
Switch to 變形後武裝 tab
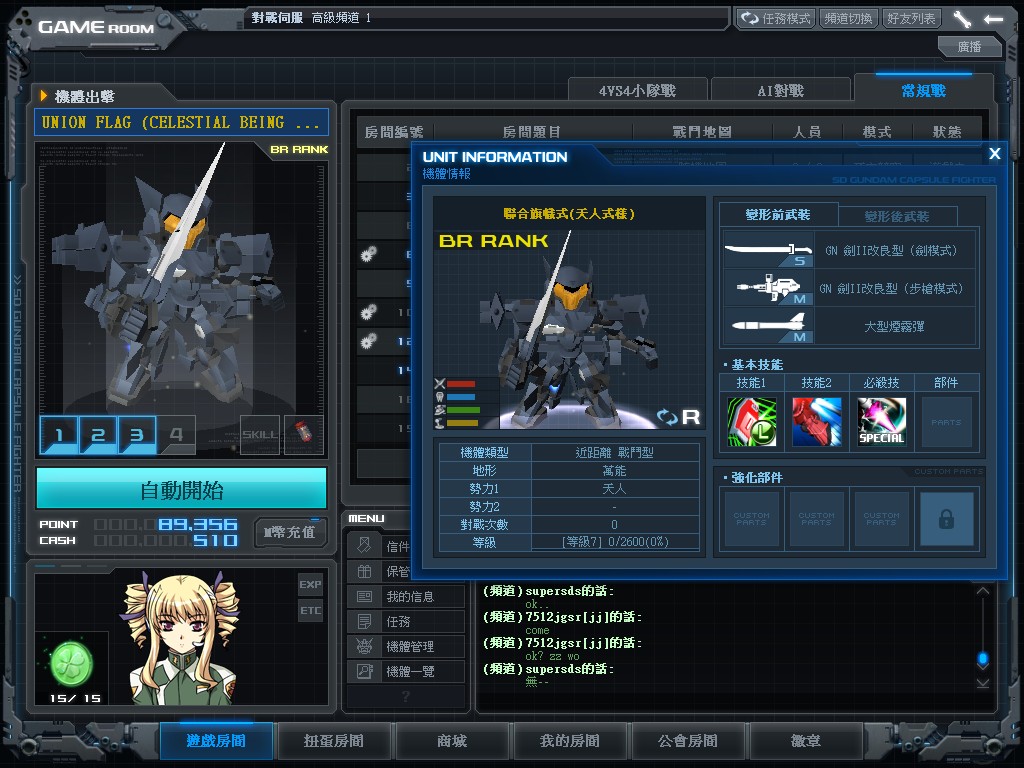tap(897, 216)
